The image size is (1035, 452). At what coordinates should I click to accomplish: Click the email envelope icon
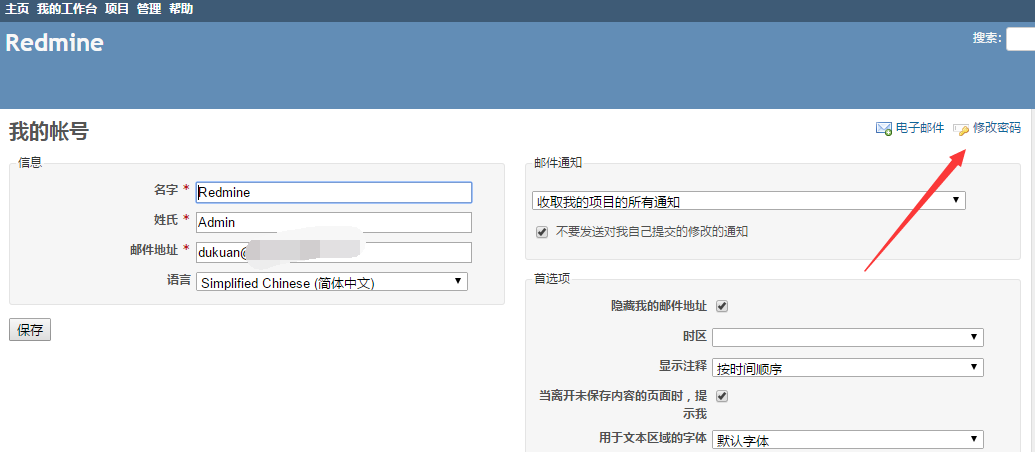tap(884, 129)
